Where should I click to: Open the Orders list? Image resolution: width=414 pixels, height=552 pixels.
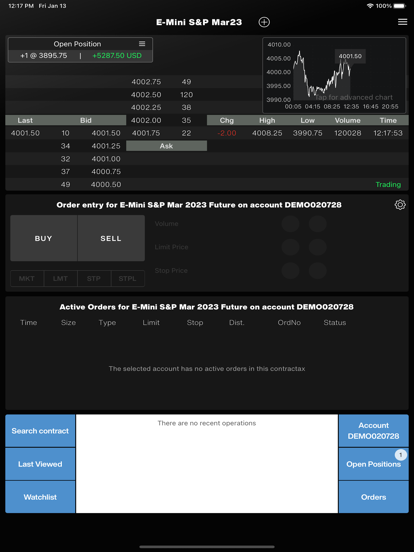coord(374,497)
